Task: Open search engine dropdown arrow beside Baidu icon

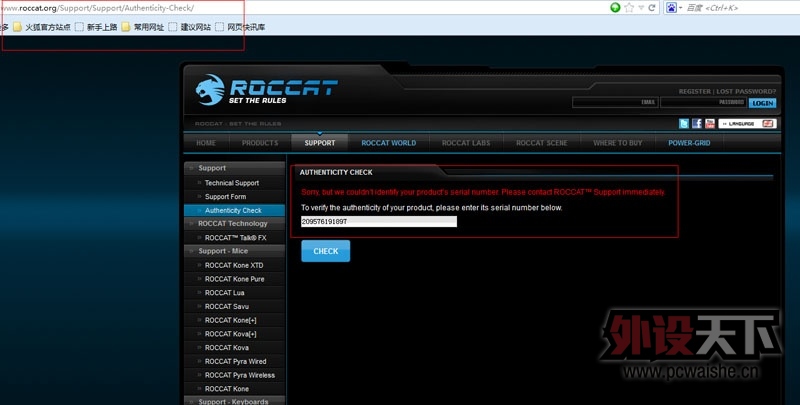Action: (x=681, y=8)
